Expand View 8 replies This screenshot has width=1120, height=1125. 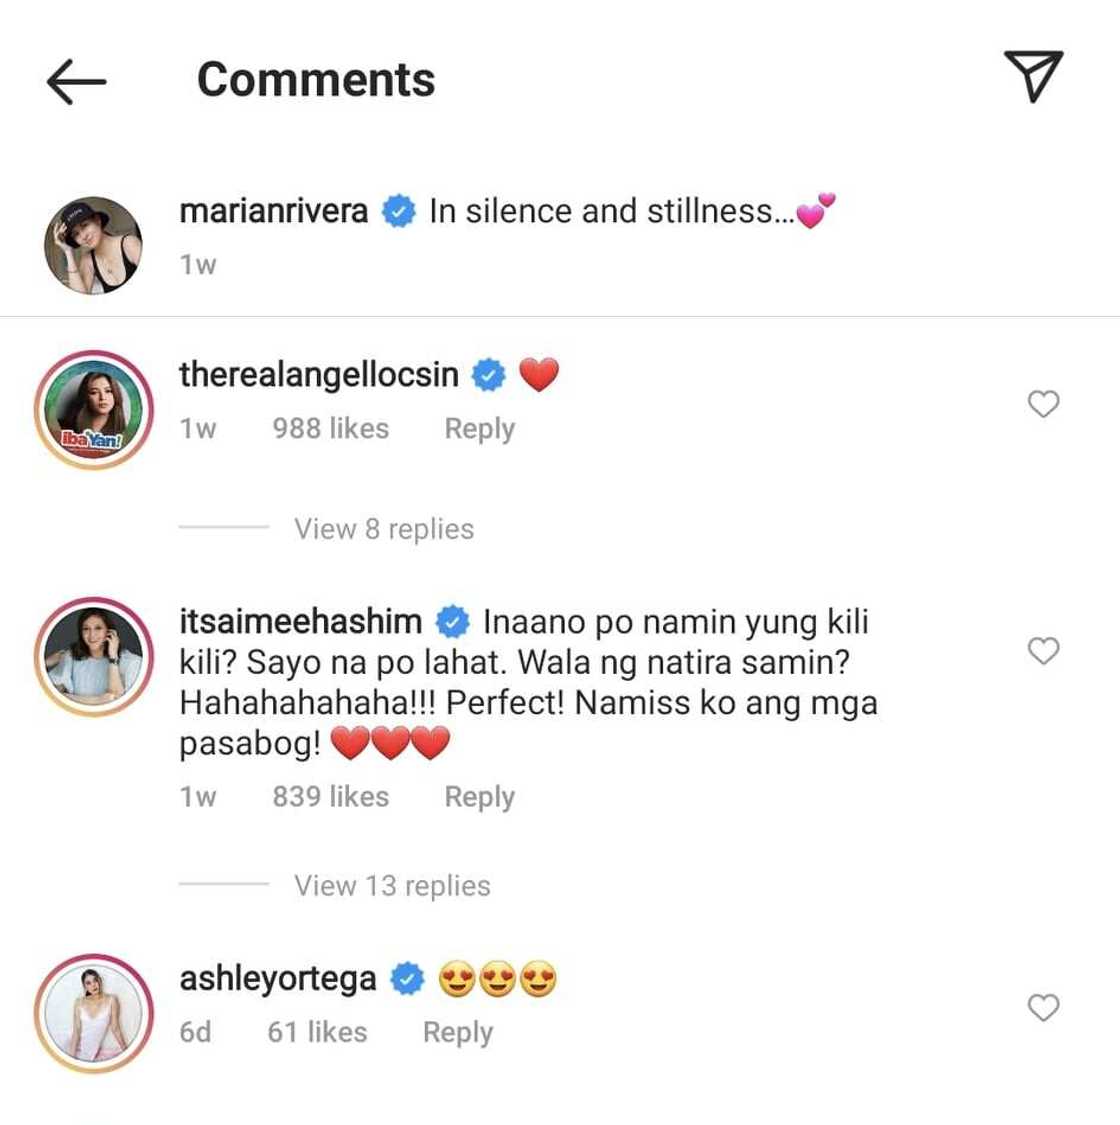pyautogui.click(x=384, y=529)
